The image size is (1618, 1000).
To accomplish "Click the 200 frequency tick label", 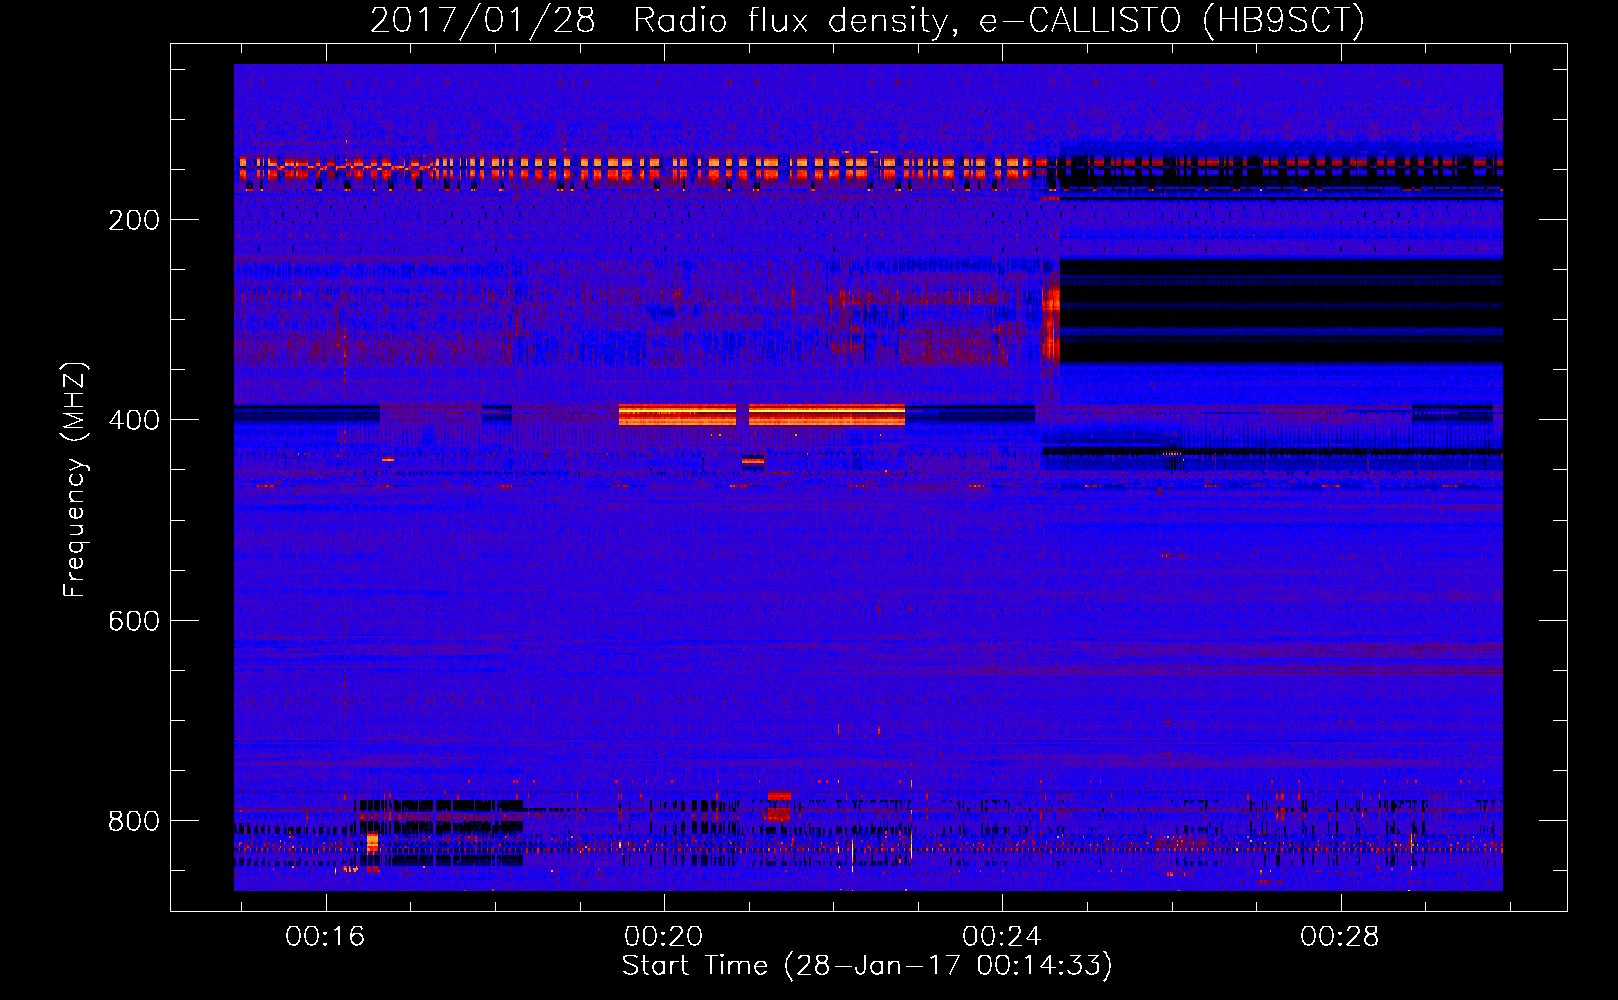I will 134,220.
